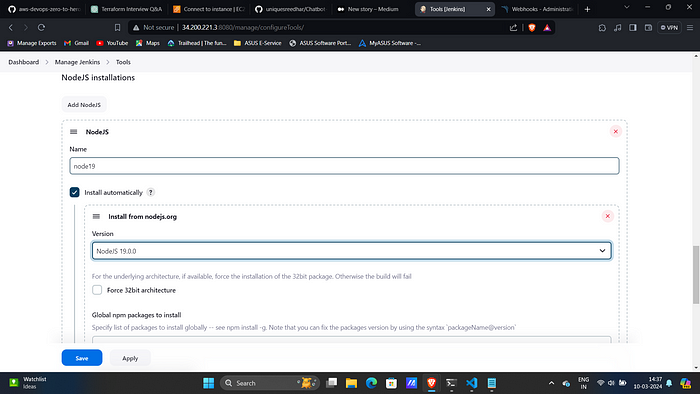Open Visual Studio Code from taskbar
This screenshot has height=394, width=700.
pyautogui.click(x=471, y=383)
